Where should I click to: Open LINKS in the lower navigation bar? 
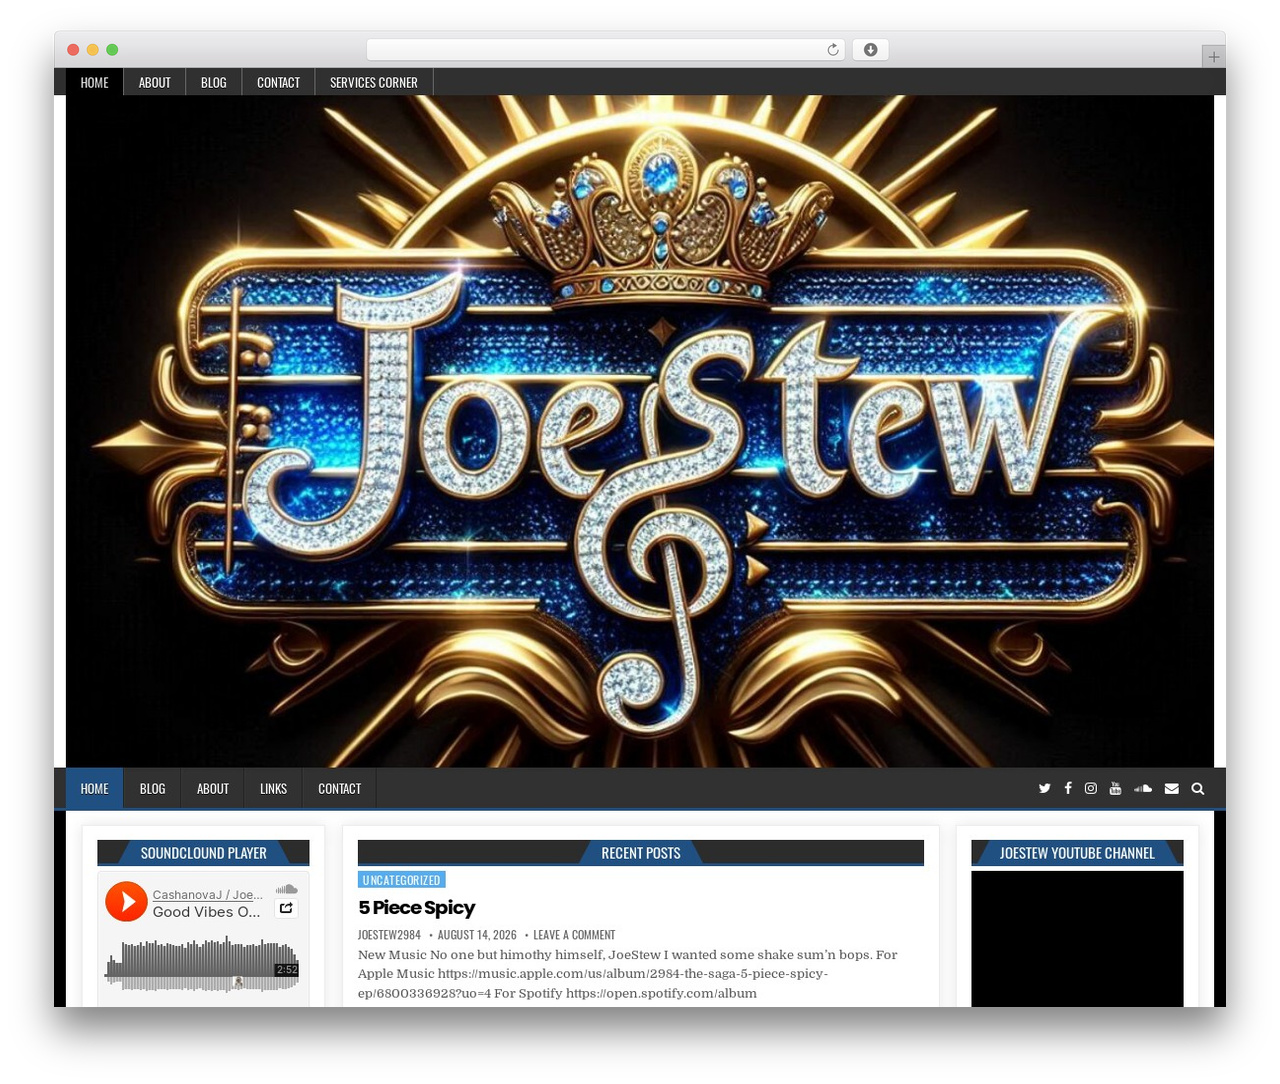(273, 788)
